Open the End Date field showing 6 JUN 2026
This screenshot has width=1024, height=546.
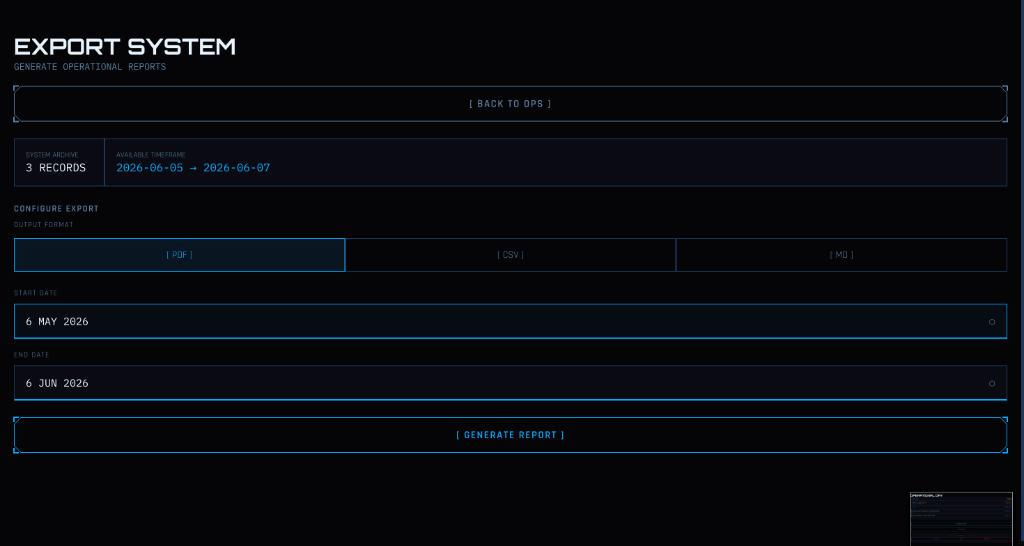pyautogui.click(x=510, y=383)
